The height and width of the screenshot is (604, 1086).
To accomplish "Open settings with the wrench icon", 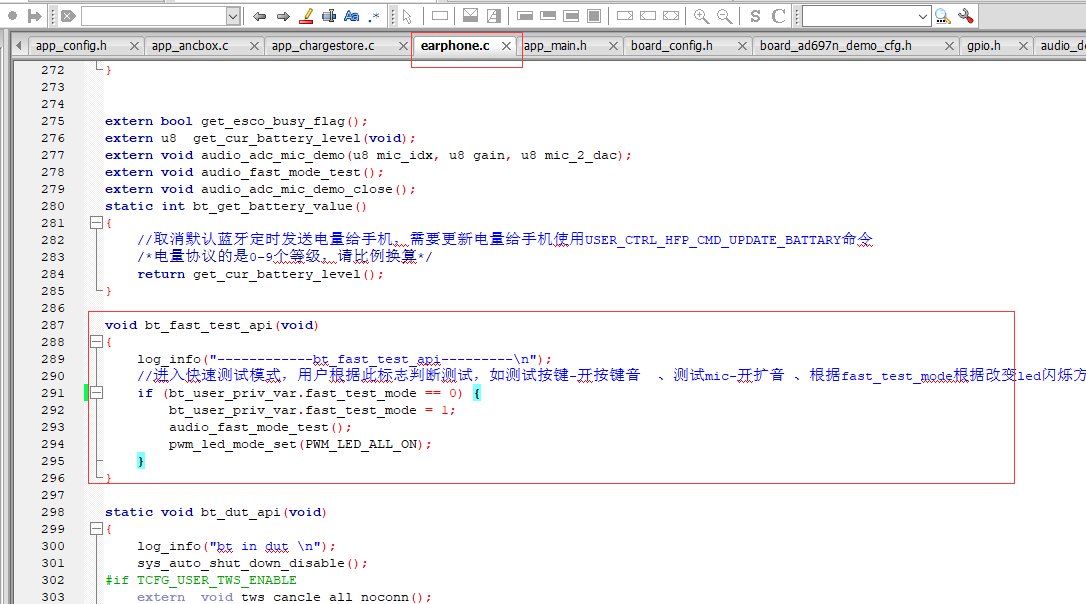I will pyautogui.click(x=965, y=16).
